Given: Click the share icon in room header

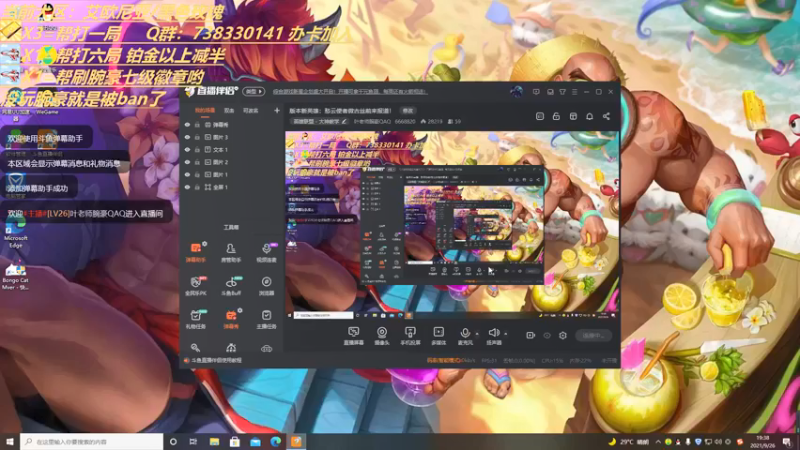Looking at the screenshot, I should point(606,116).
